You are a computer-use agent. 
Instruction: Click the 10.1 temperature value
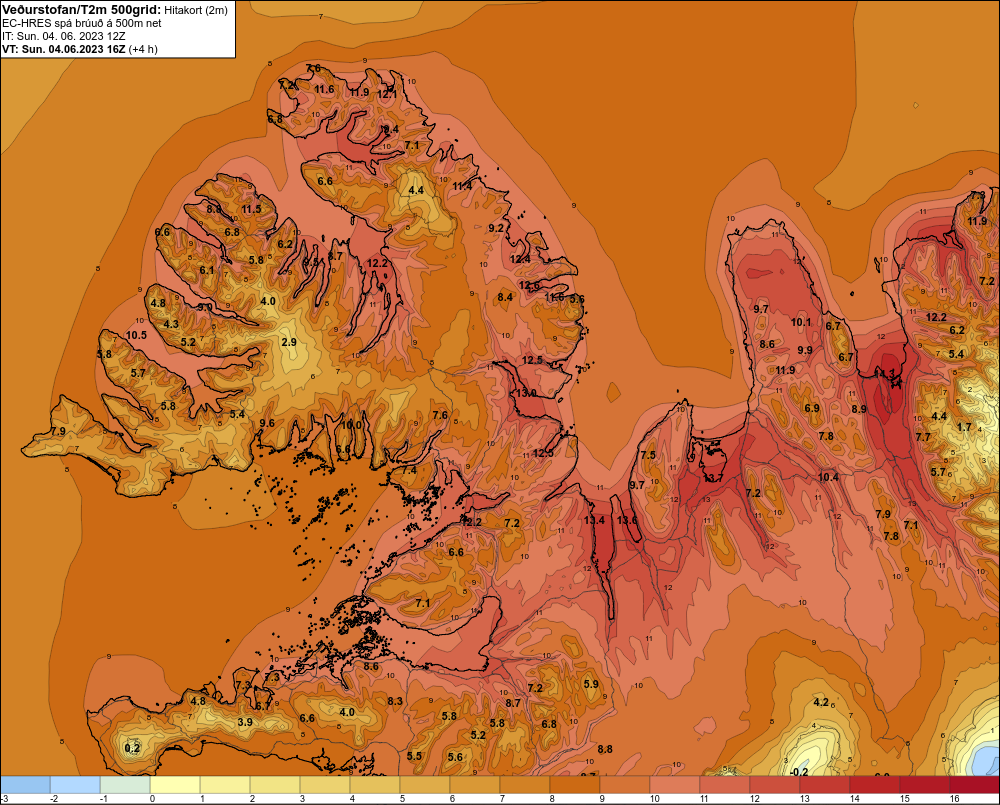click(801, 322)
